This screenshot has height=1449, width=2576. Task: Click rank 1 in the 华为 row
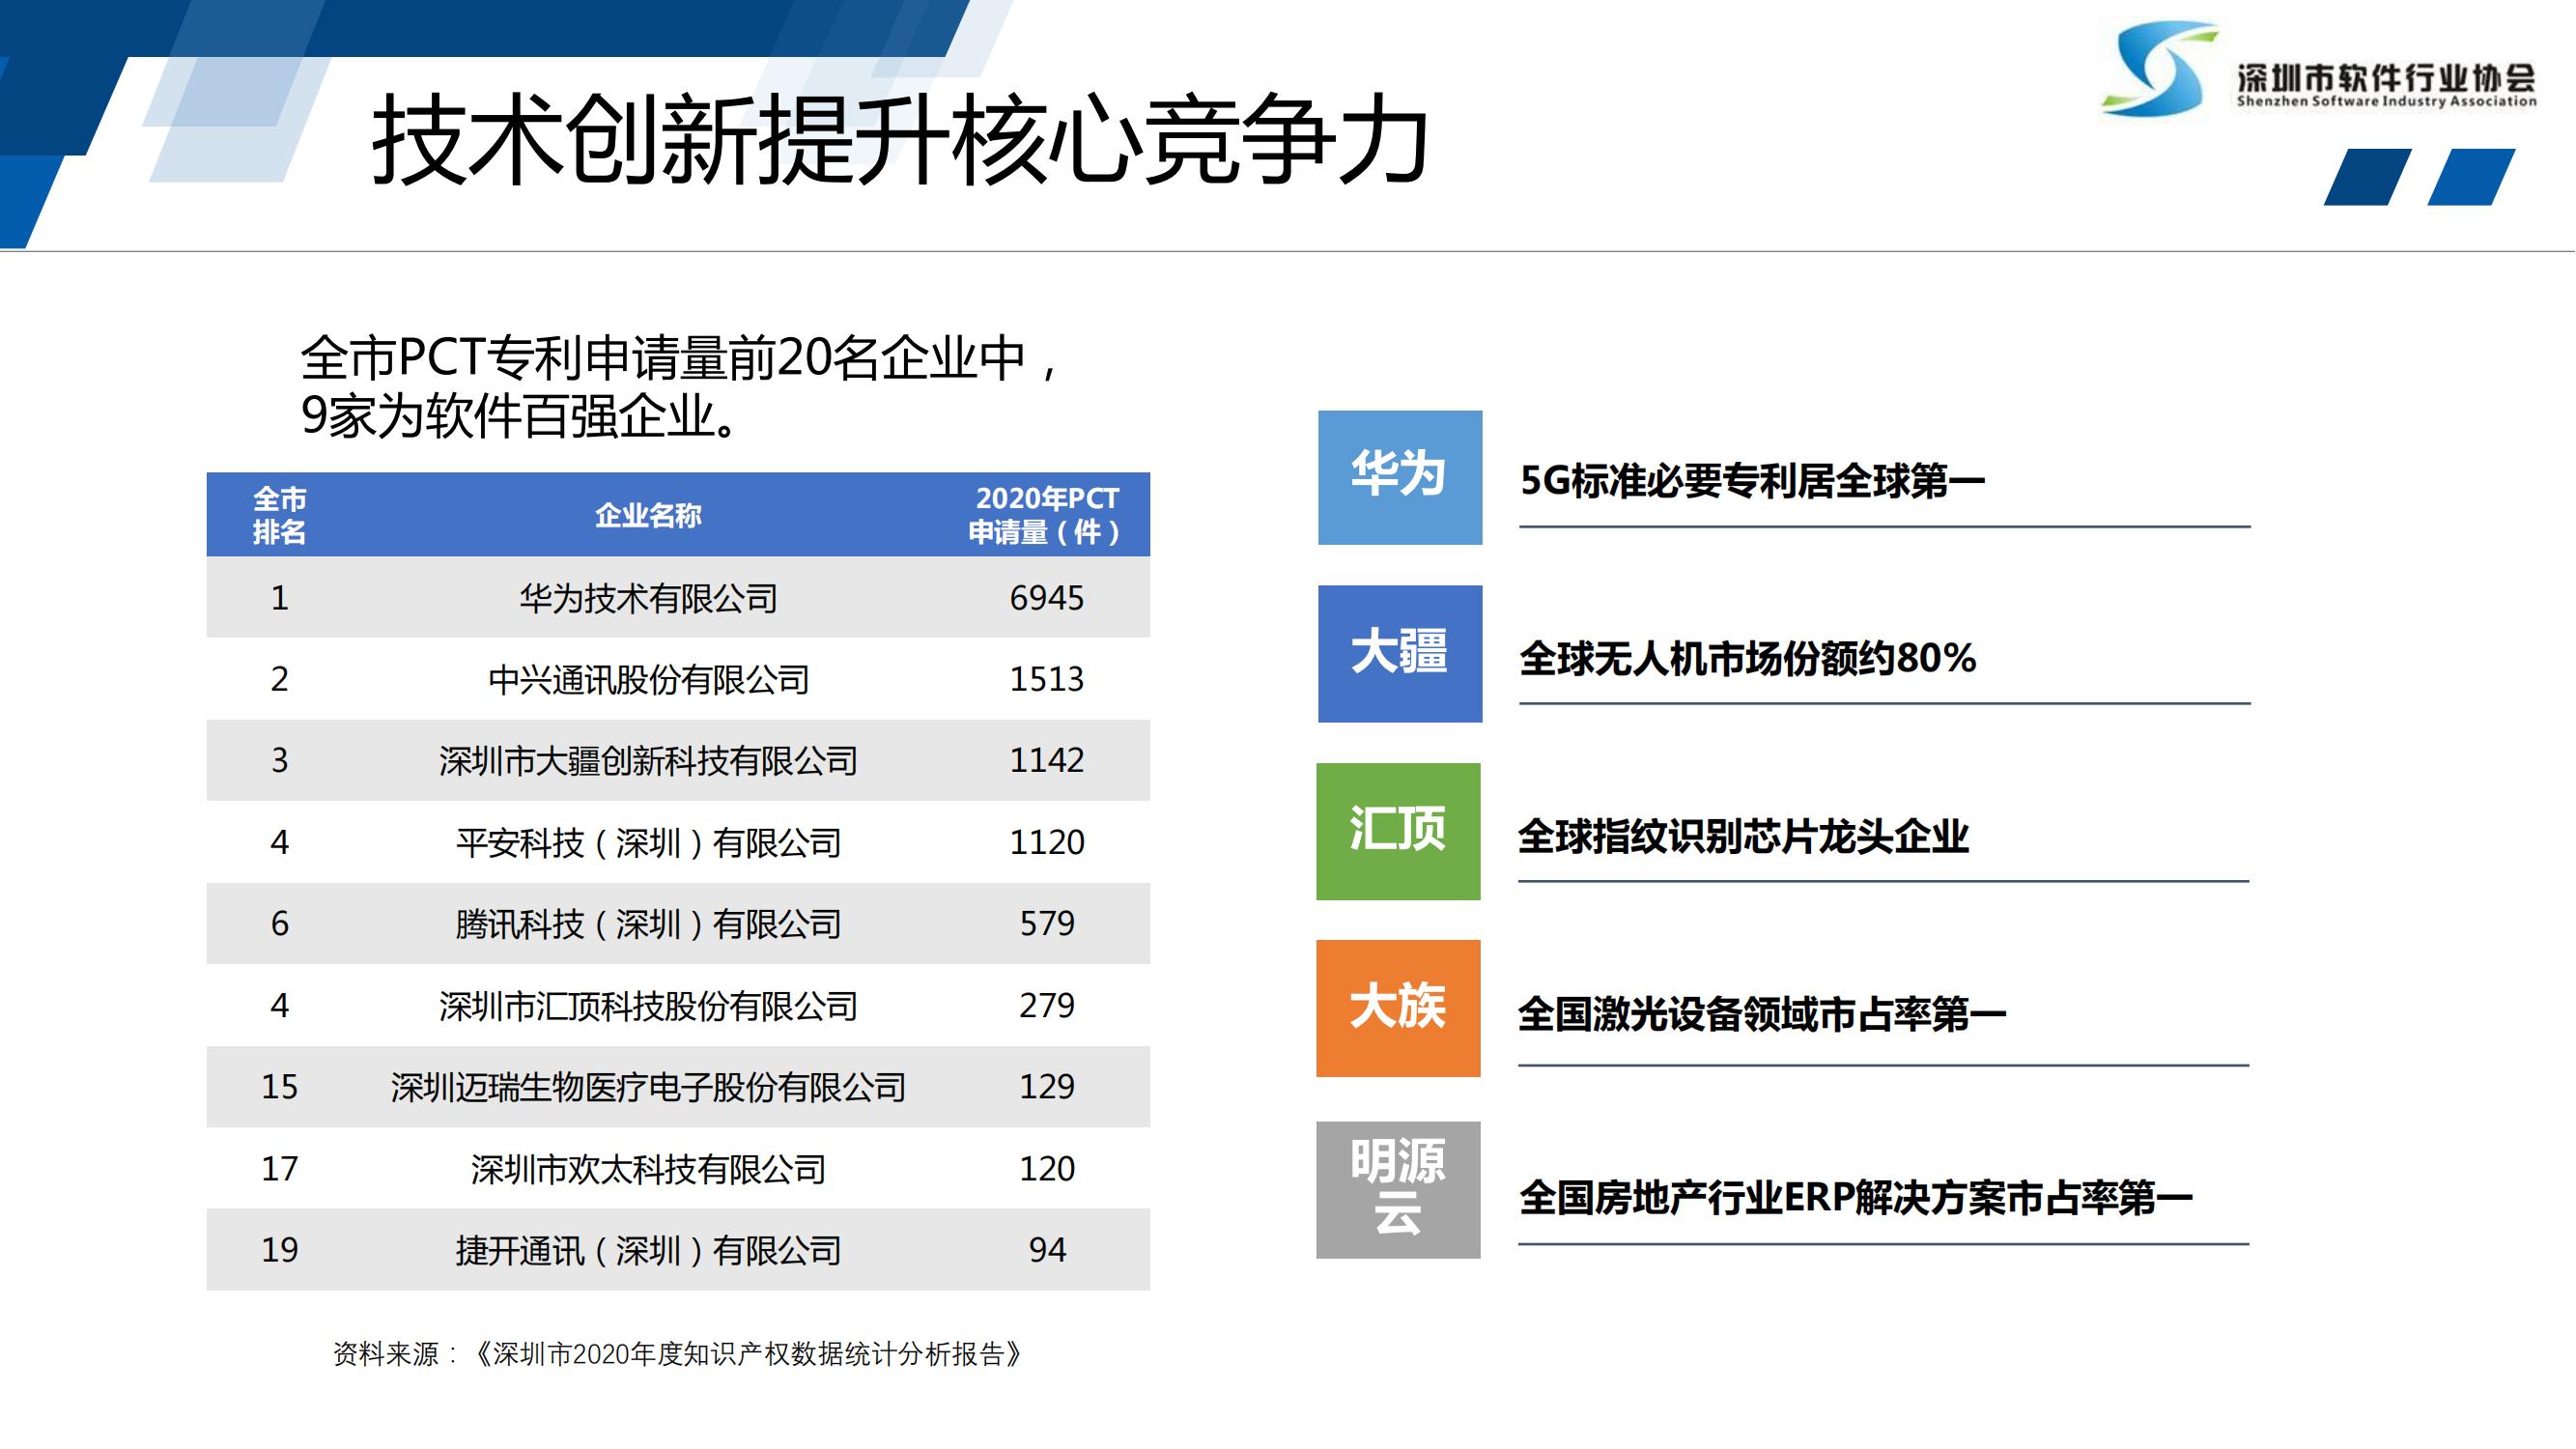[279, 598]
